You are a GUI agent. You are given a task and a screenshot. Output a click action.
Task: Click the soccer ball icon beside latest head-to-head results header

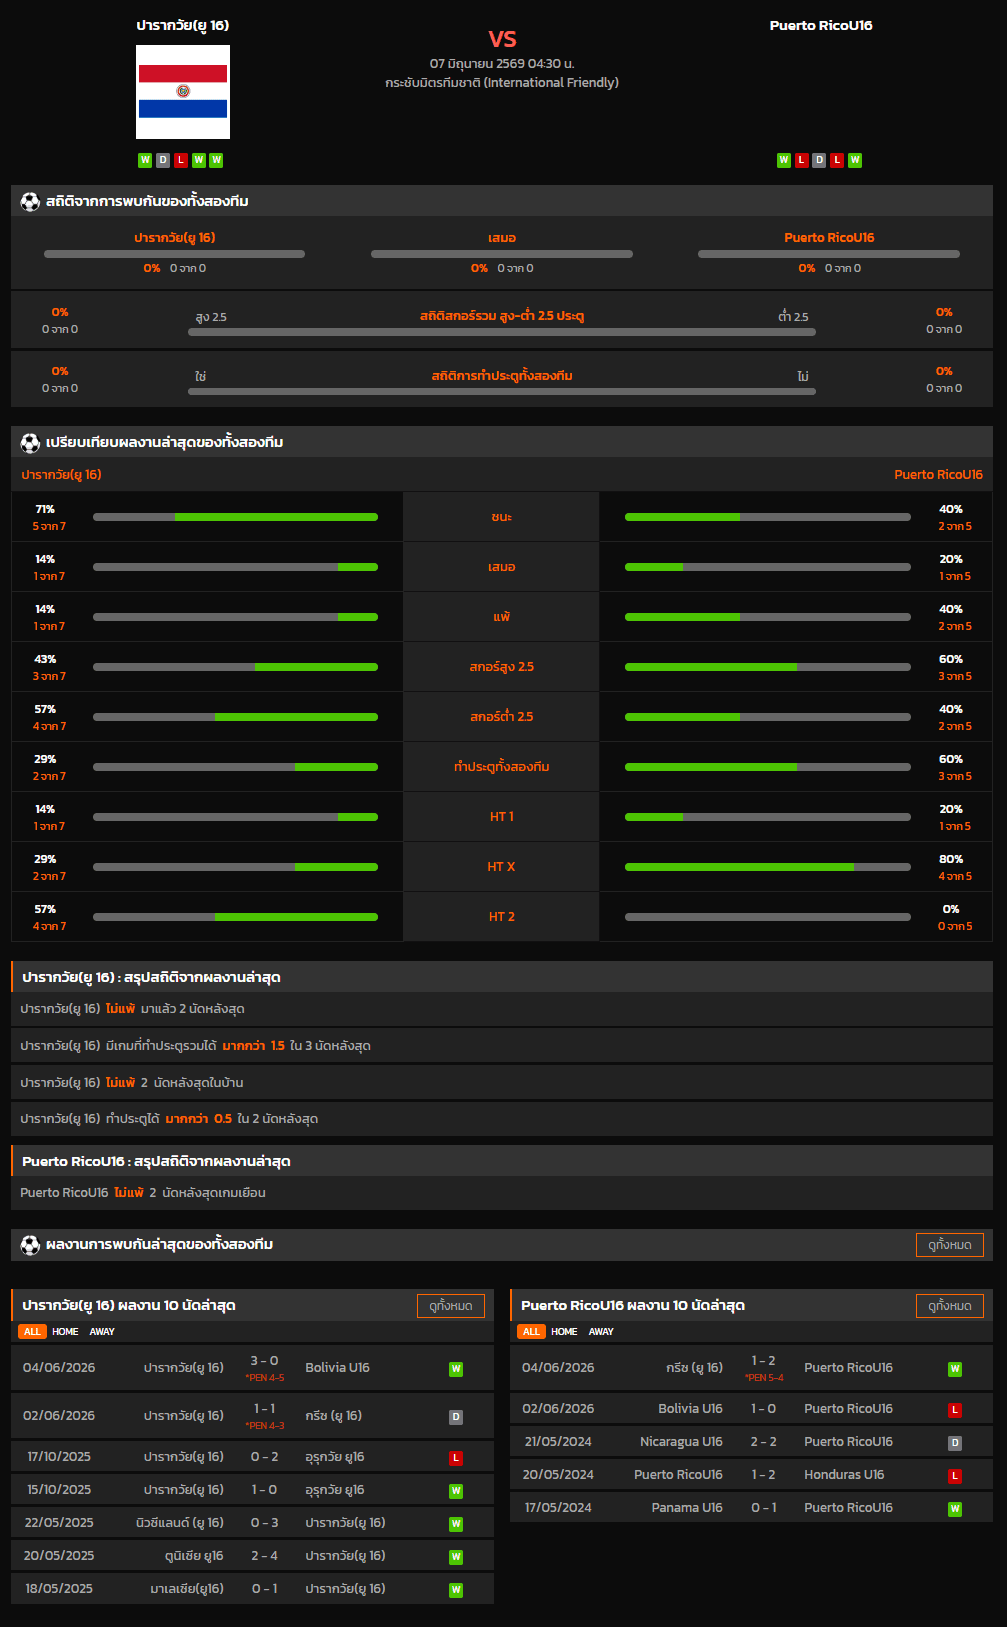pos(30,1245)
